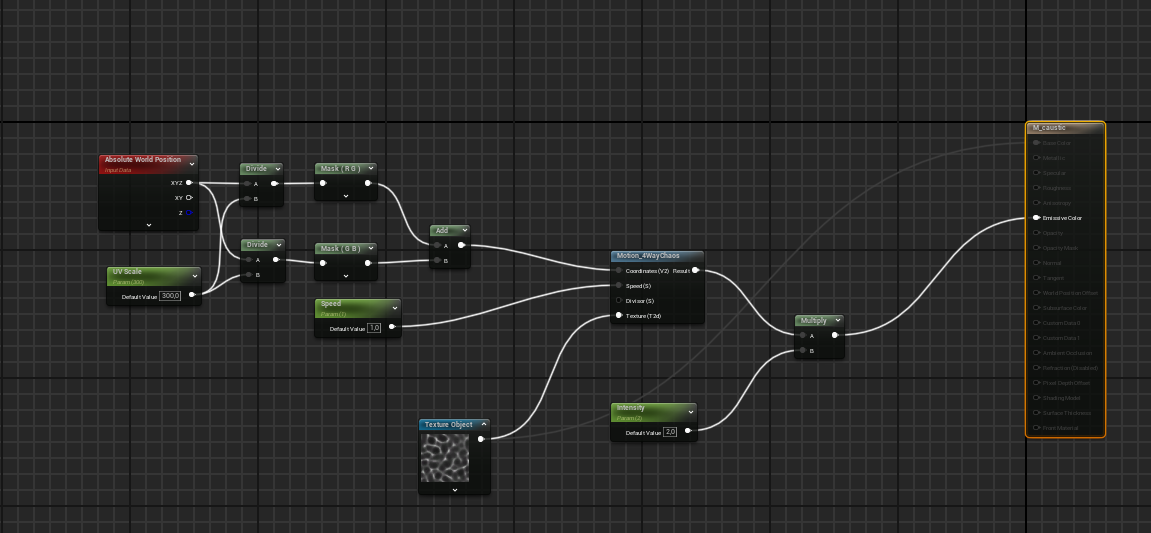Viewport: 1151px width, 533px height.
Task: Select the caustic texture thumbnail preview
Action: (x=445, y=458)
